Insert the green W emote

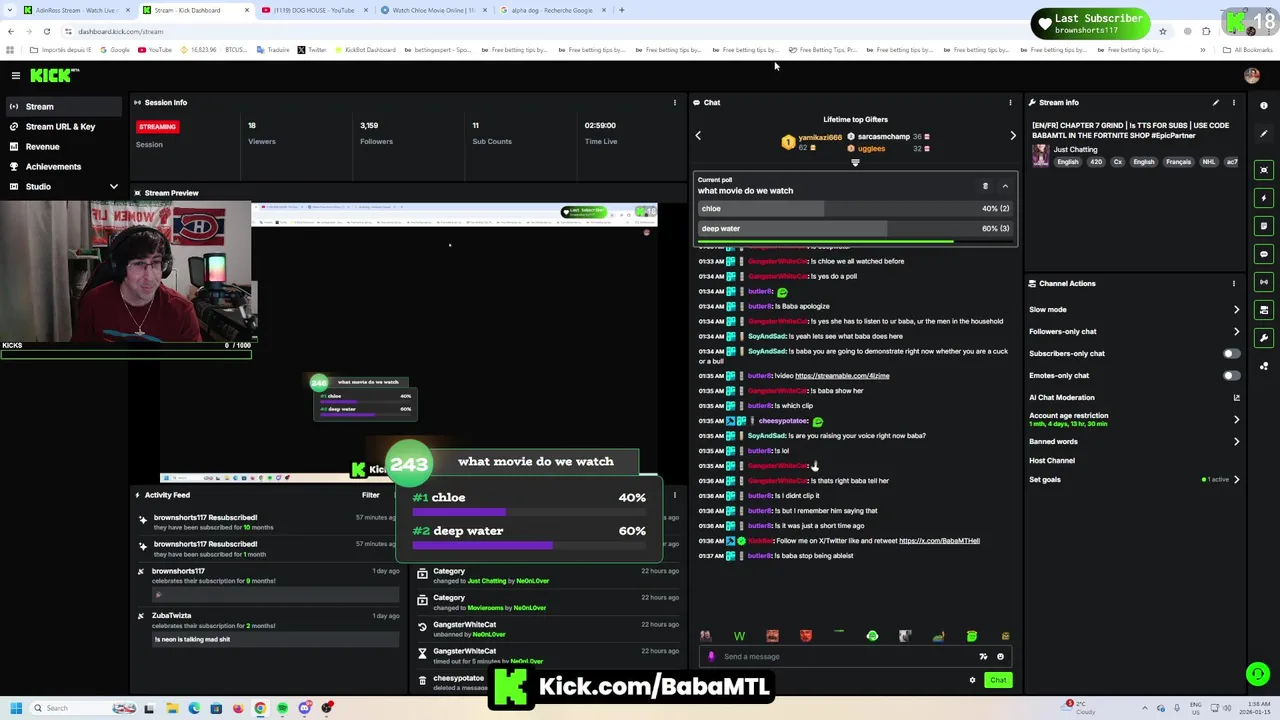pyautogui.click(x=739, y=636)
